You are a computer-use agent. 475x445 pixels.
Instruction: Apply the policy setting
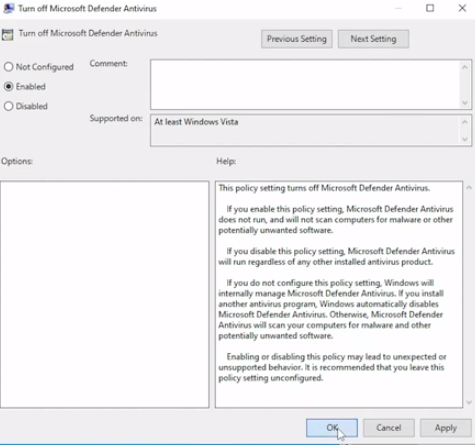click(446, 428)
